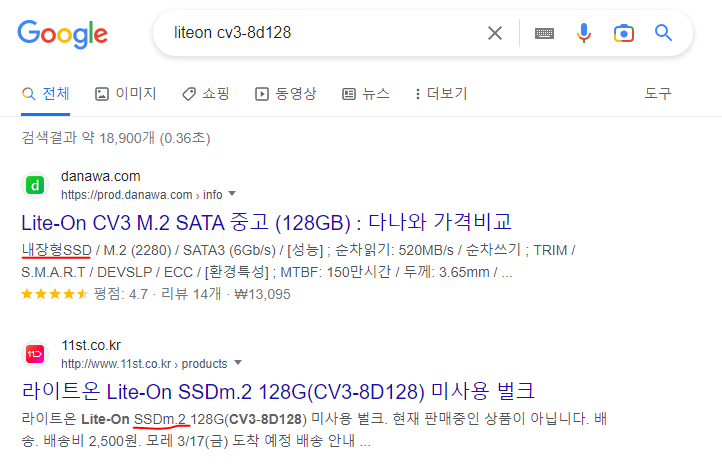The width and height of the screenshot is (722, 474).
Task: Click the danawa.com favicon
Action: 35,185
